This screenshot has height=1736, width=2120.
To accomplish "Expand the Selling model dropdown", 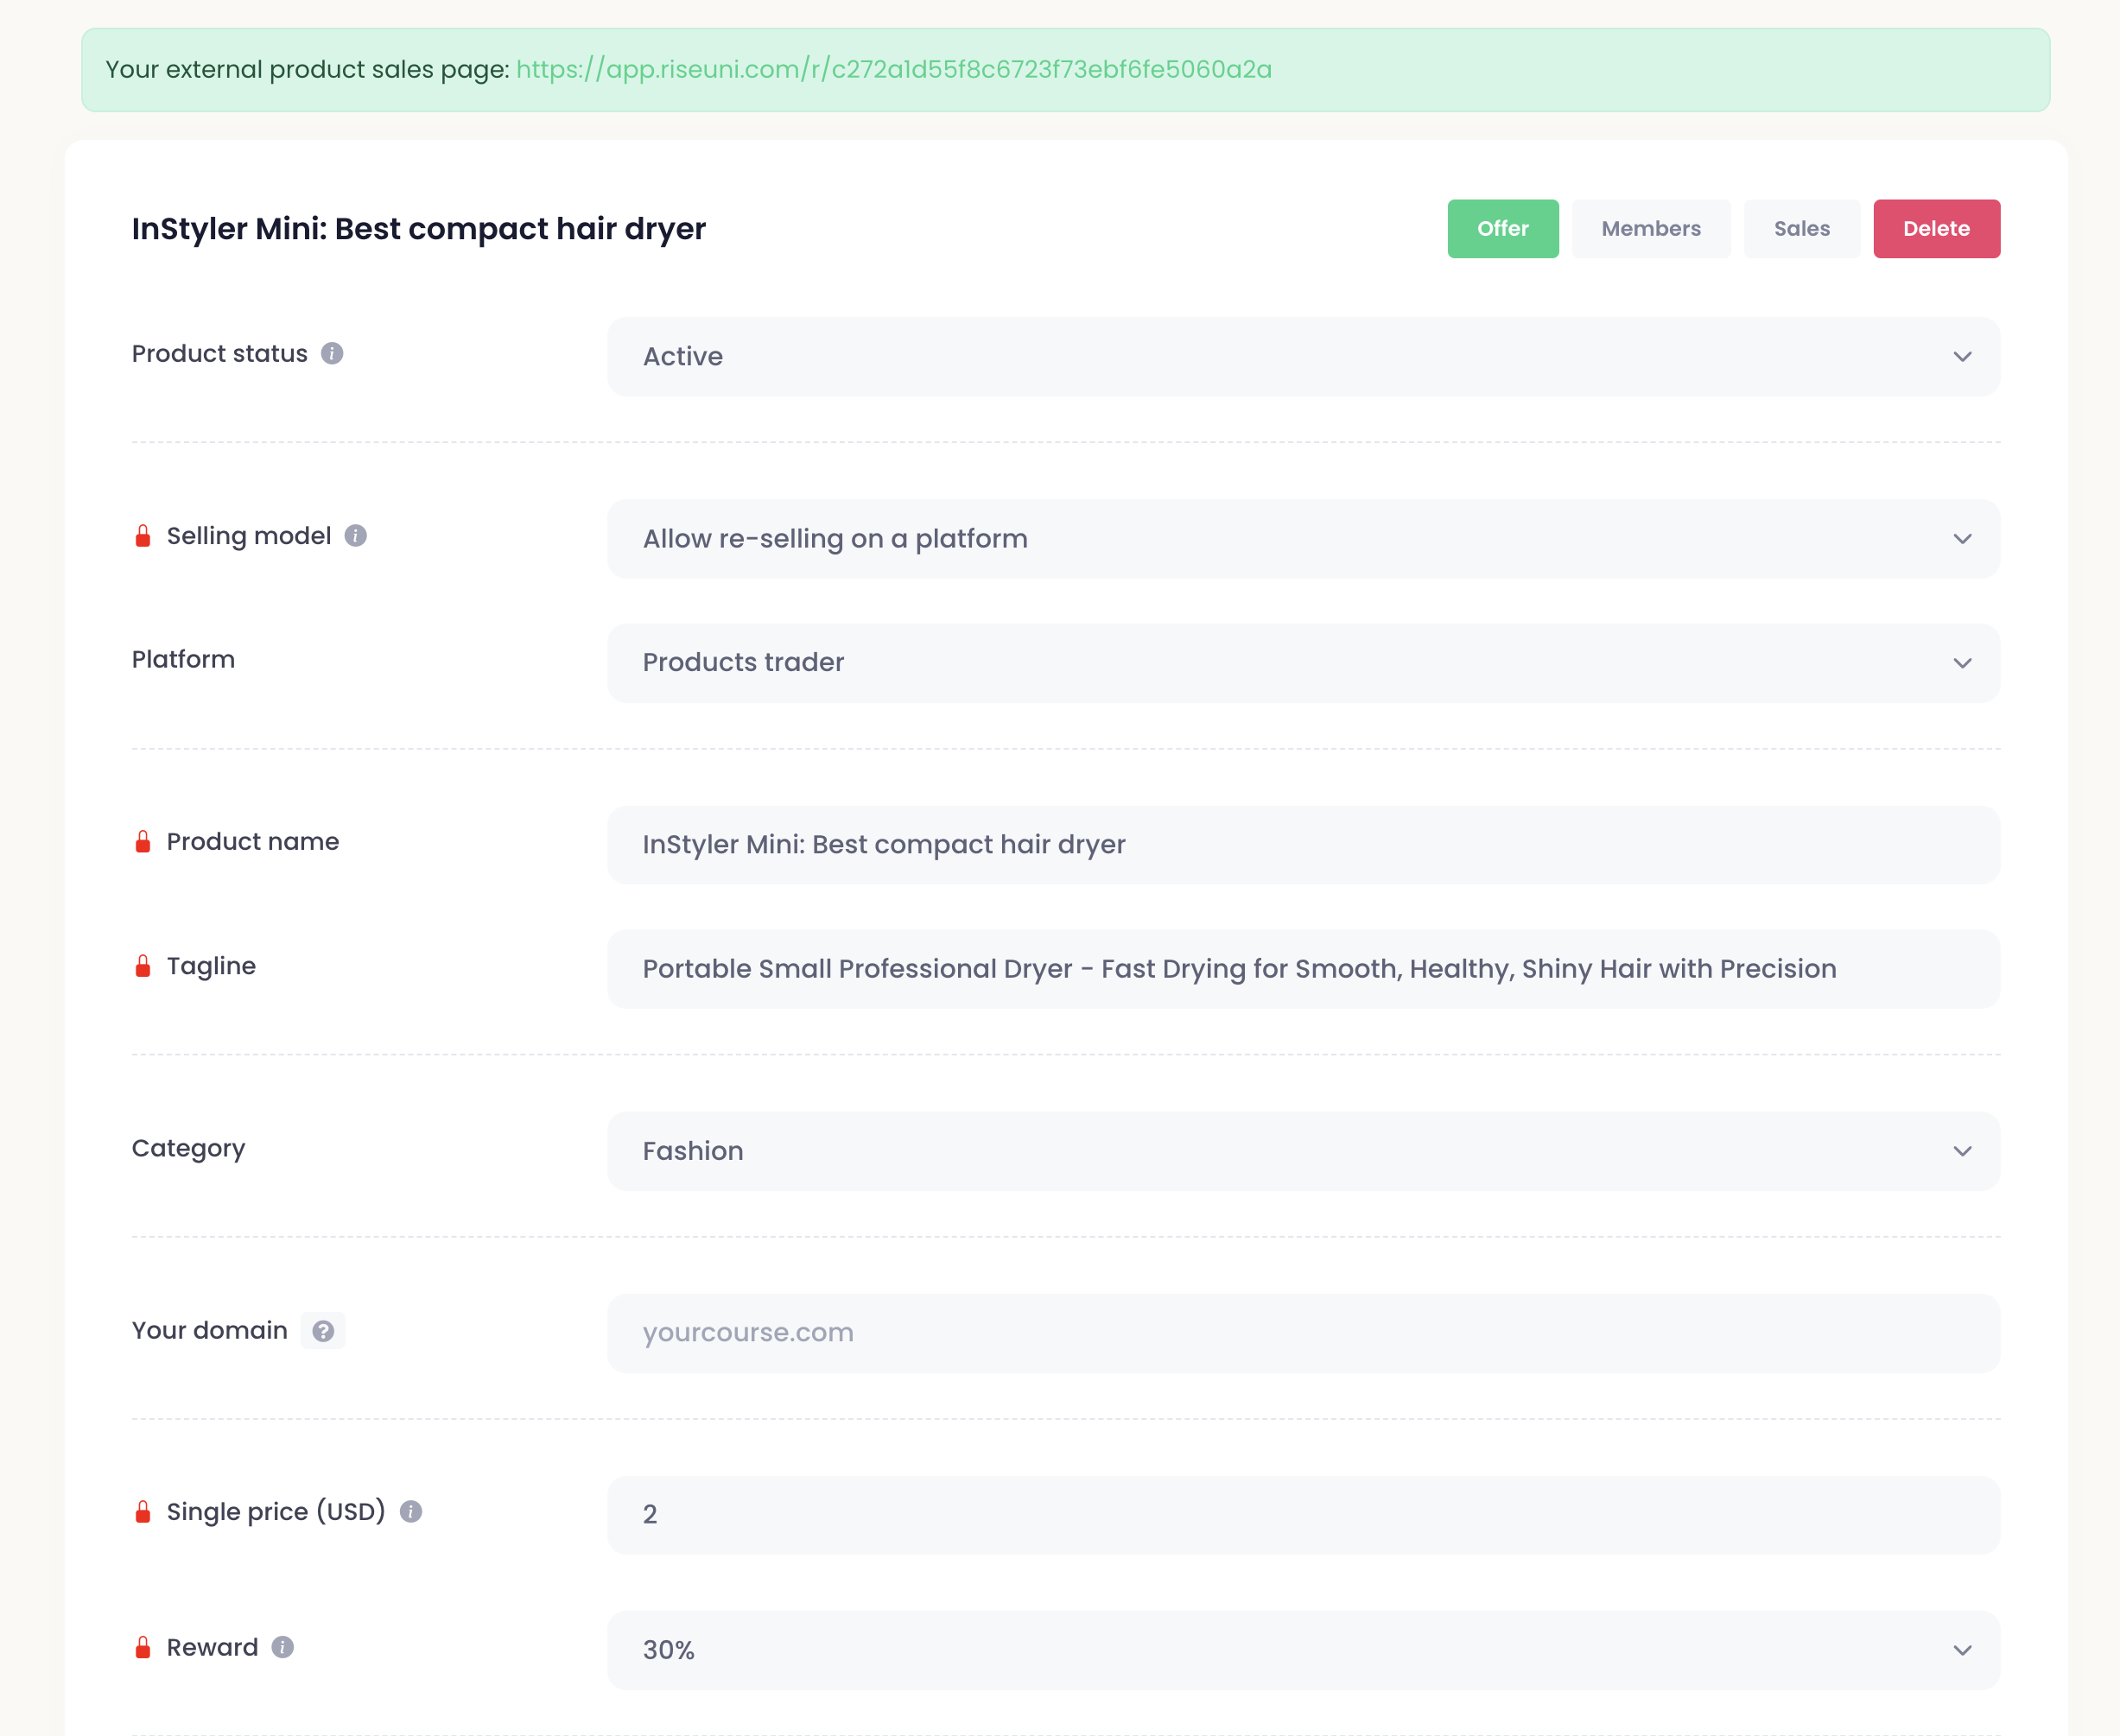I will pyautogui.click(x=1302, y=539).
